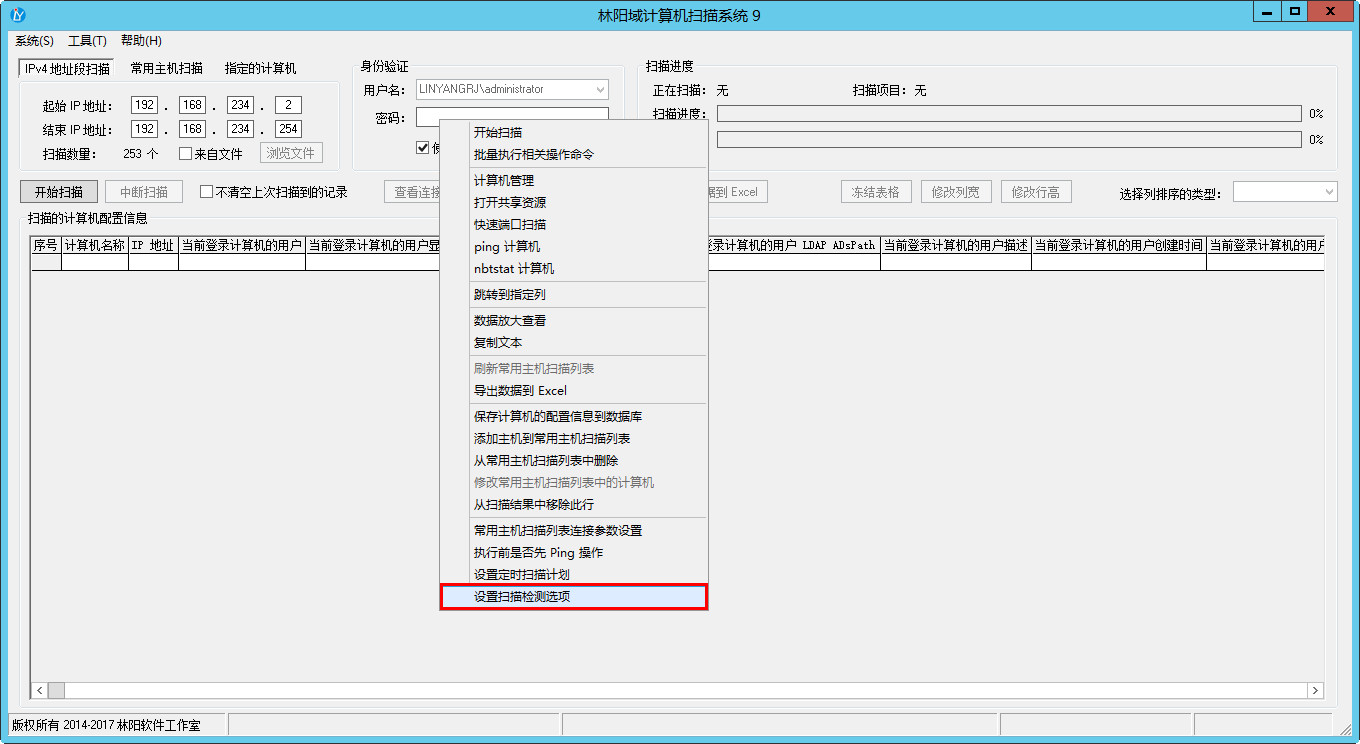Click start IP last octet field 2
1360x744 pixels.
click(x=288, y=105)
